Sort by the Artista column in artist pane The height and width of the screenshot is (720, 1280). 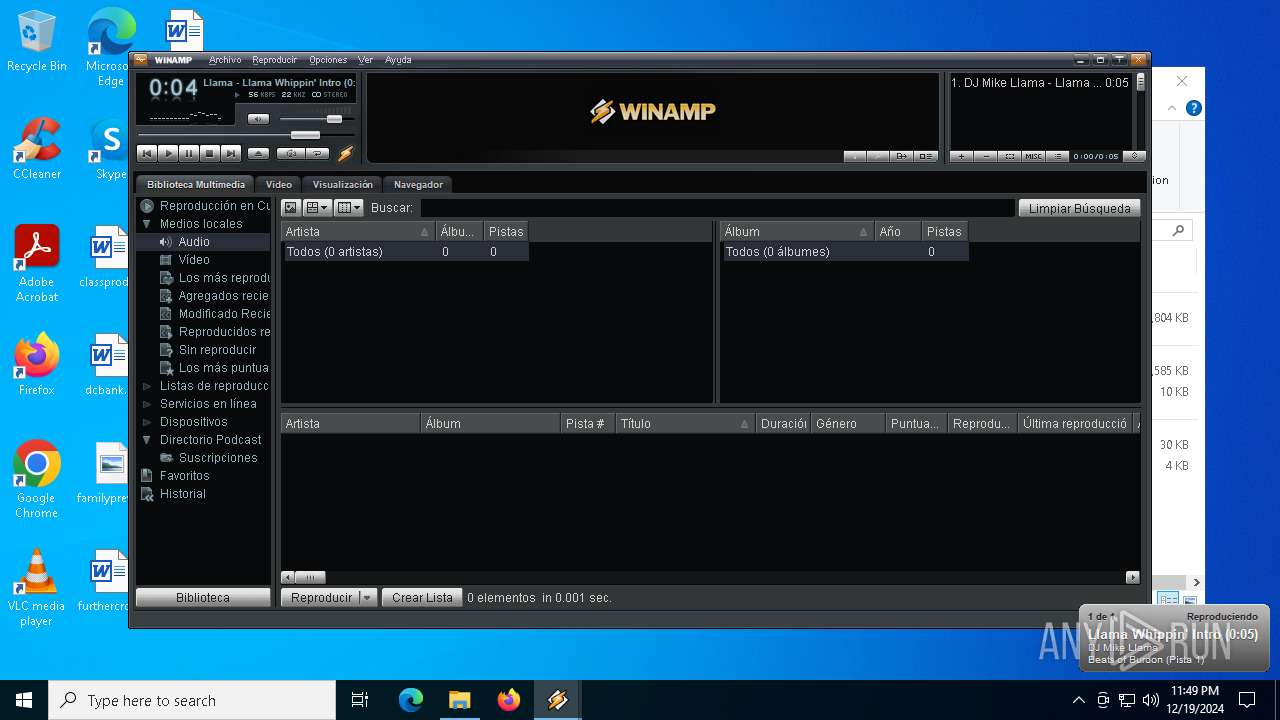click(x=358, y=231)
